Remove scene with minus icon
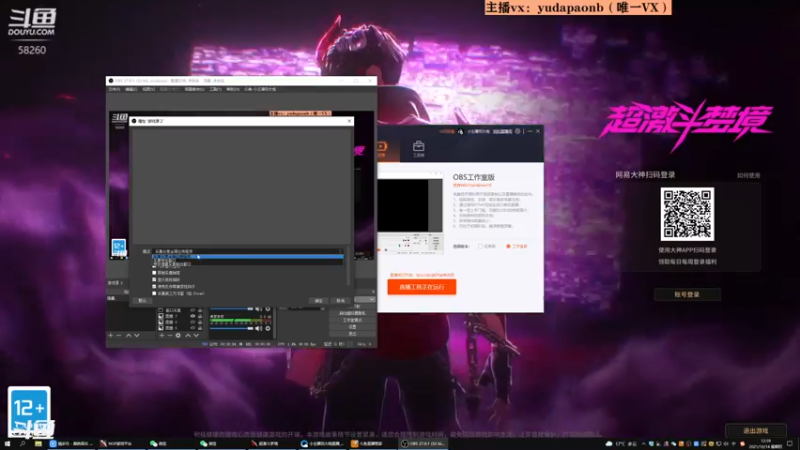Screen dimensions: 800x450 [119, 335]
